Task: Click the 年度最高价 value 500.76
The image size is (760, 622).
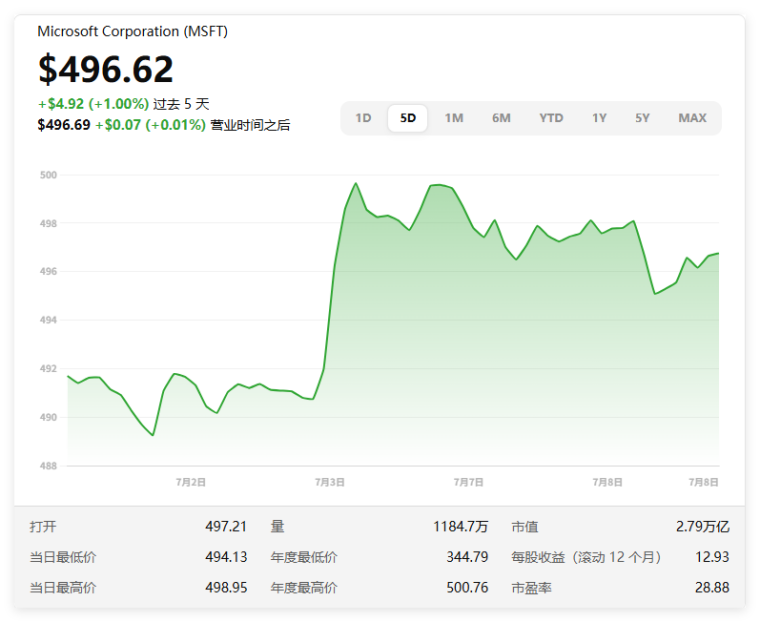Action: 467,588
